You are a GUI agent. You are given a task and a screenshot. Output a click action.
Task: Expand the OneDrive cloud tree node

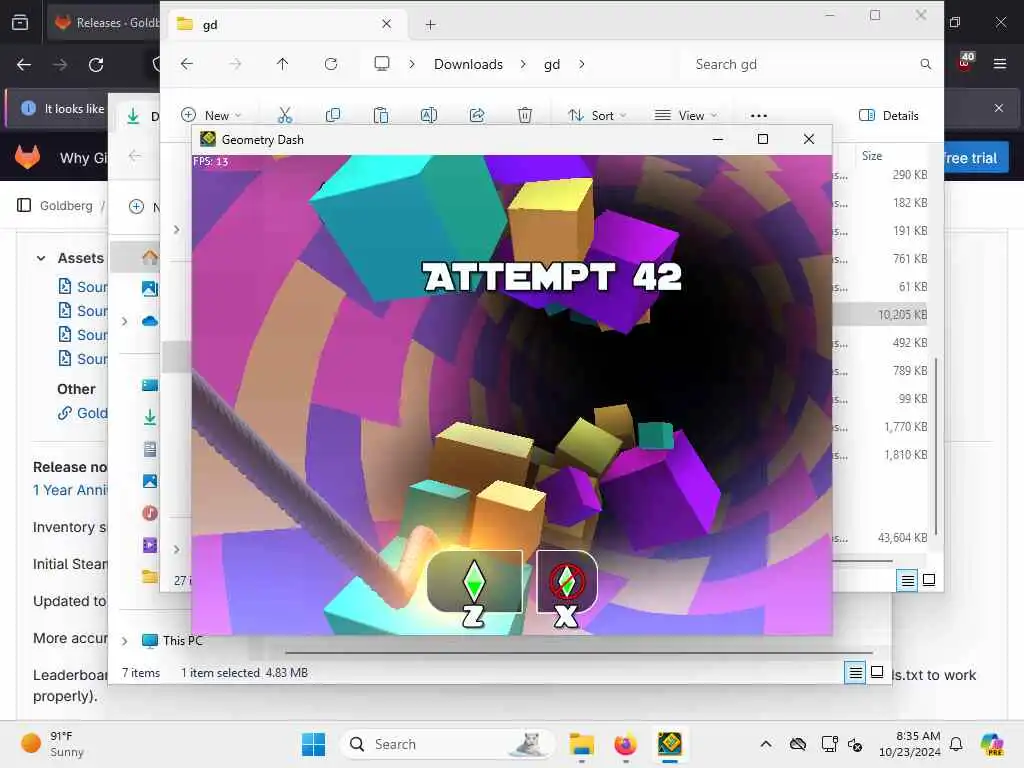click(125, 321)
